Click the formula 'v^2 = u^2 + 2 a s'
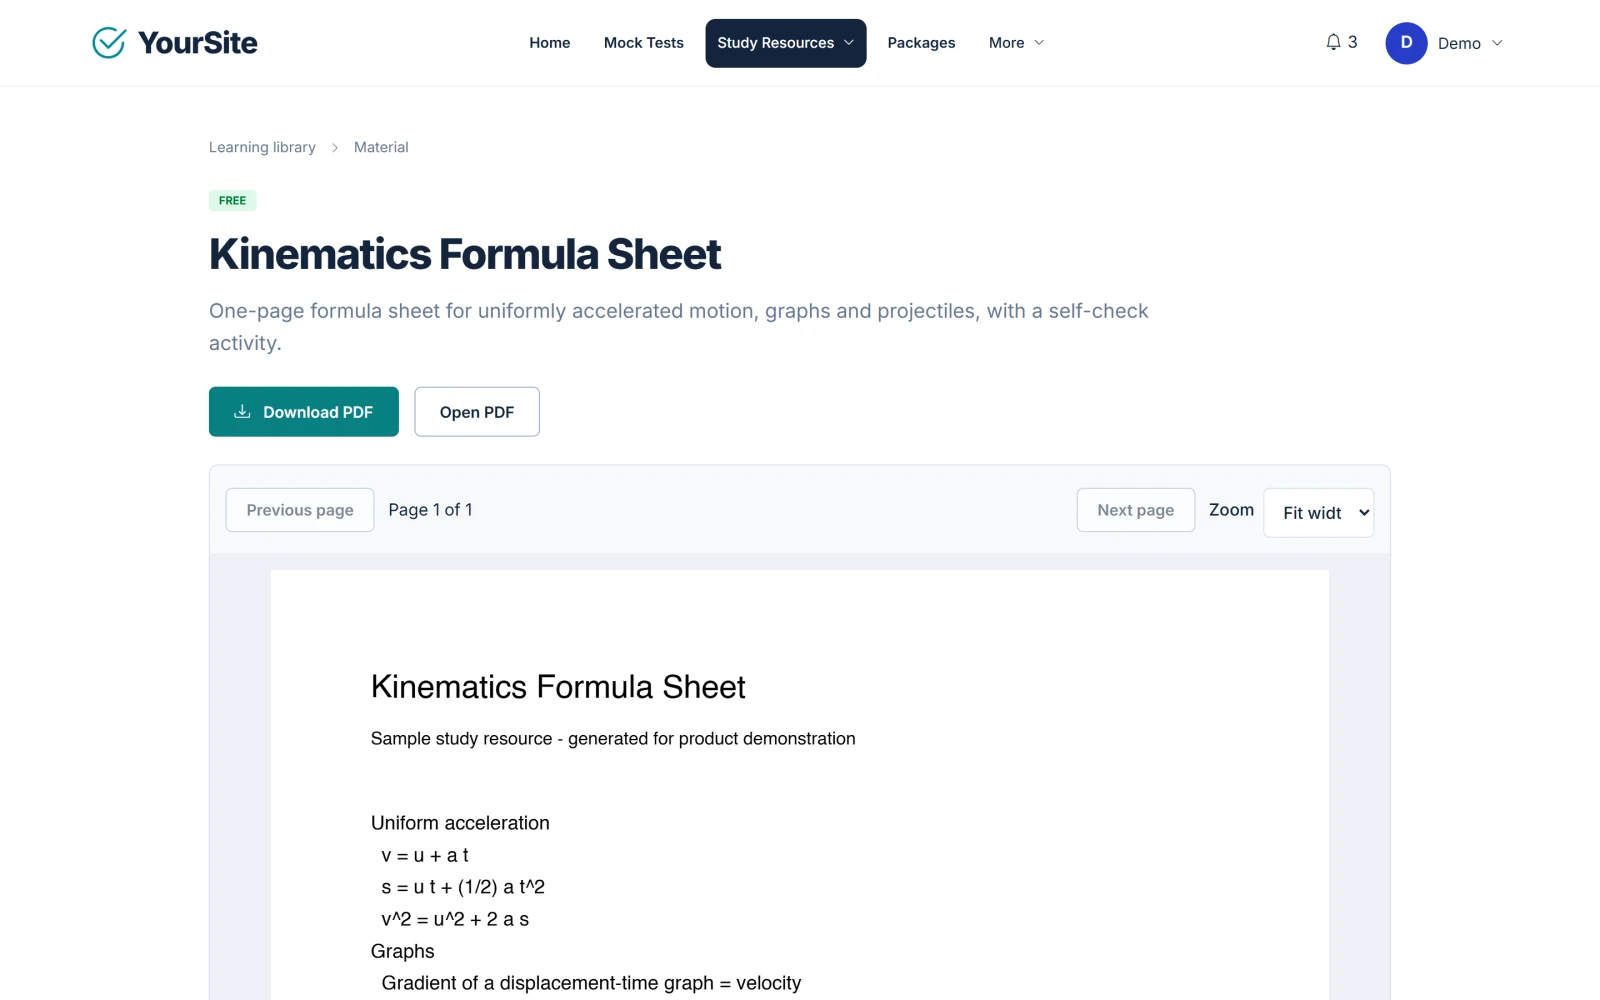1600x1000 pixels. pyautogui.click(x=455, y=919)
